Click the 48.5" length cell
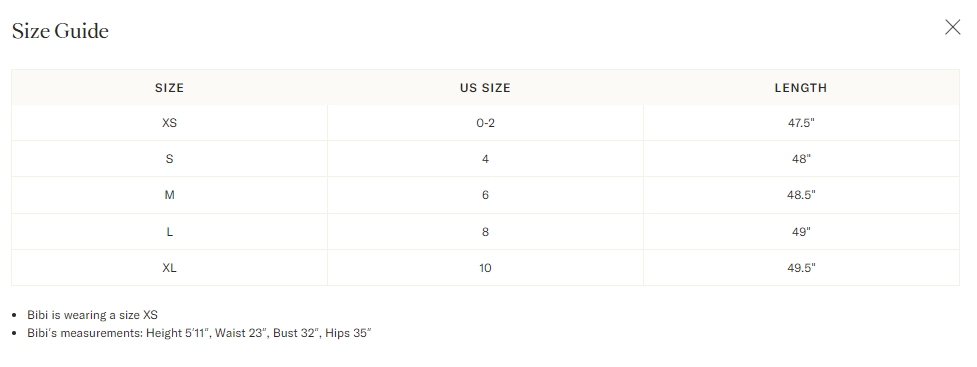 pyautogui.click(x=801, y=195)
